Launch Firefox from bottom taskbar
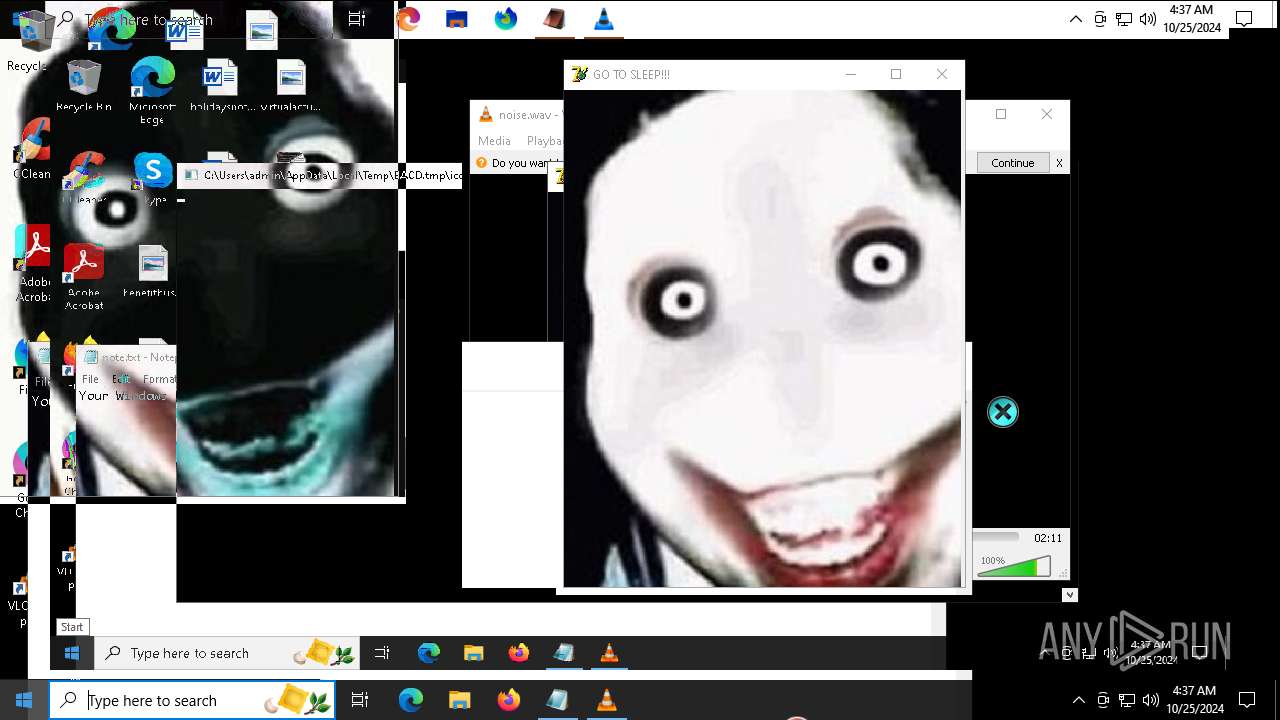The height and width of the screenshot is (720, 1280). coord(508,700)
